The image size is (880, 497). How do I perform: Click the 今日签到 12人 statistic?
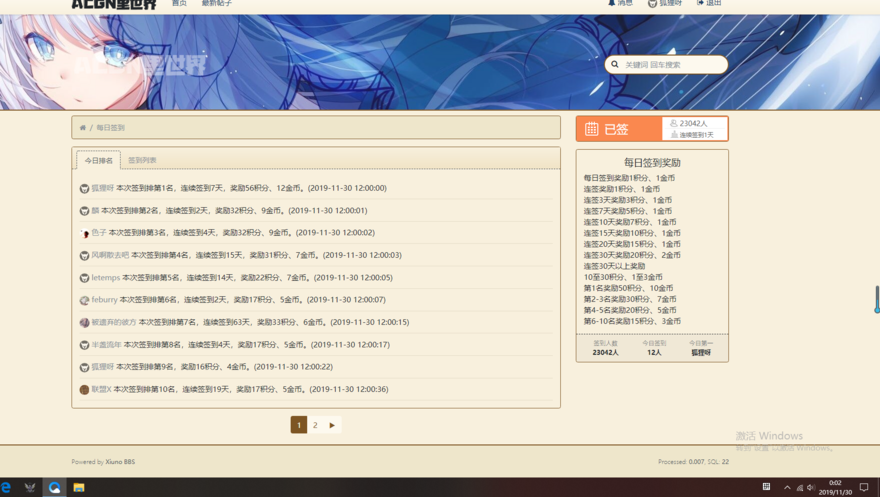[x=654, y=348]
